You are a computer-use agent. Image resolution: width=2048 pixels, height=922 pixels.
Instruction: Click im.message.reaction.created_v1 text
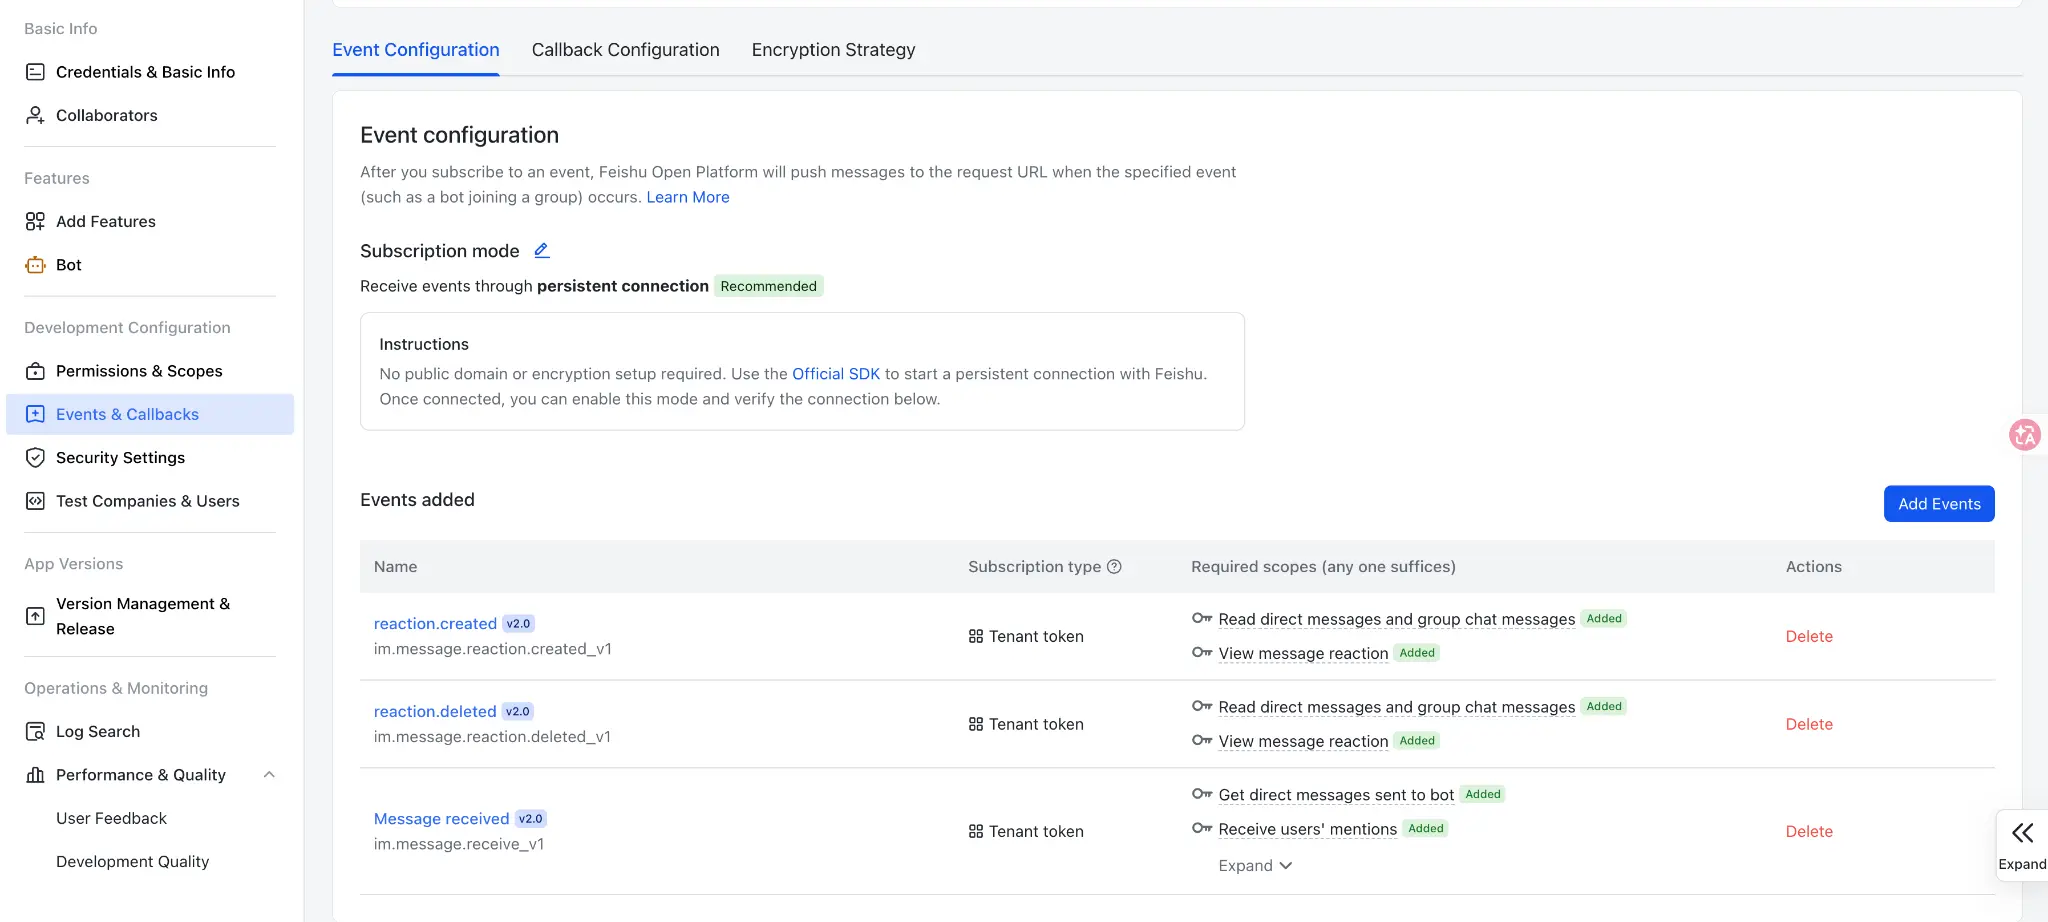pos(493,649)
